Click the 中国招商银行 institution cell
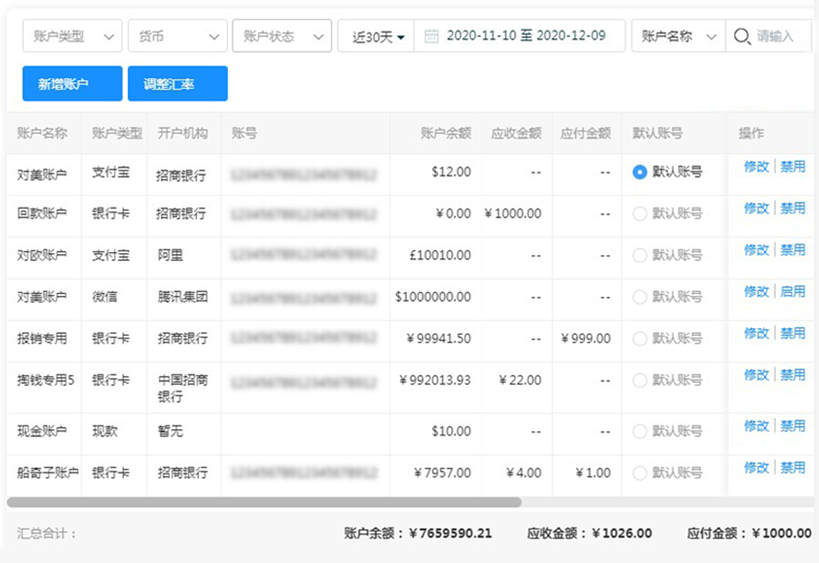This screenshot has height=563, width=819. 183,388
